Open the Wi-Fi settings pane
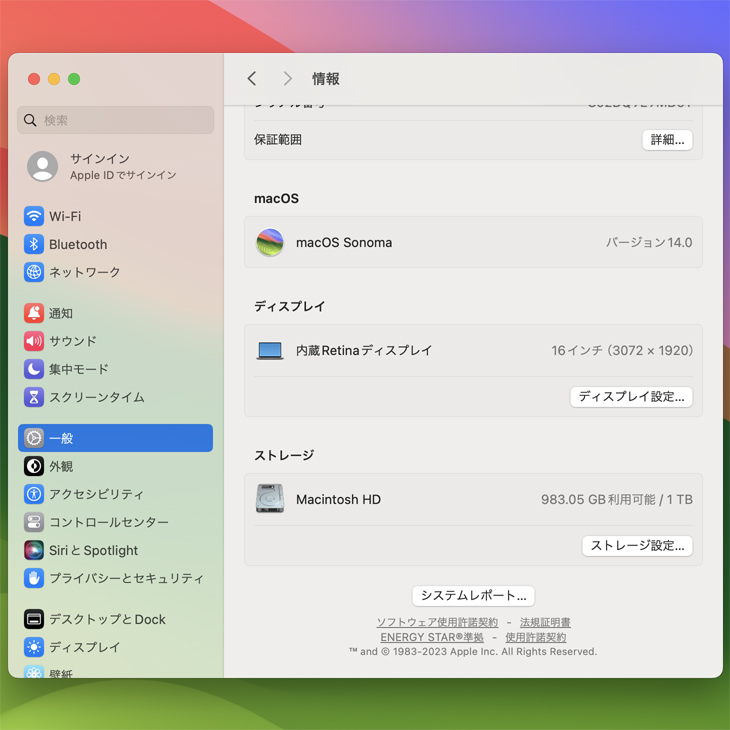The width and height of the screenshot is (730, 730). coord(115,216)
